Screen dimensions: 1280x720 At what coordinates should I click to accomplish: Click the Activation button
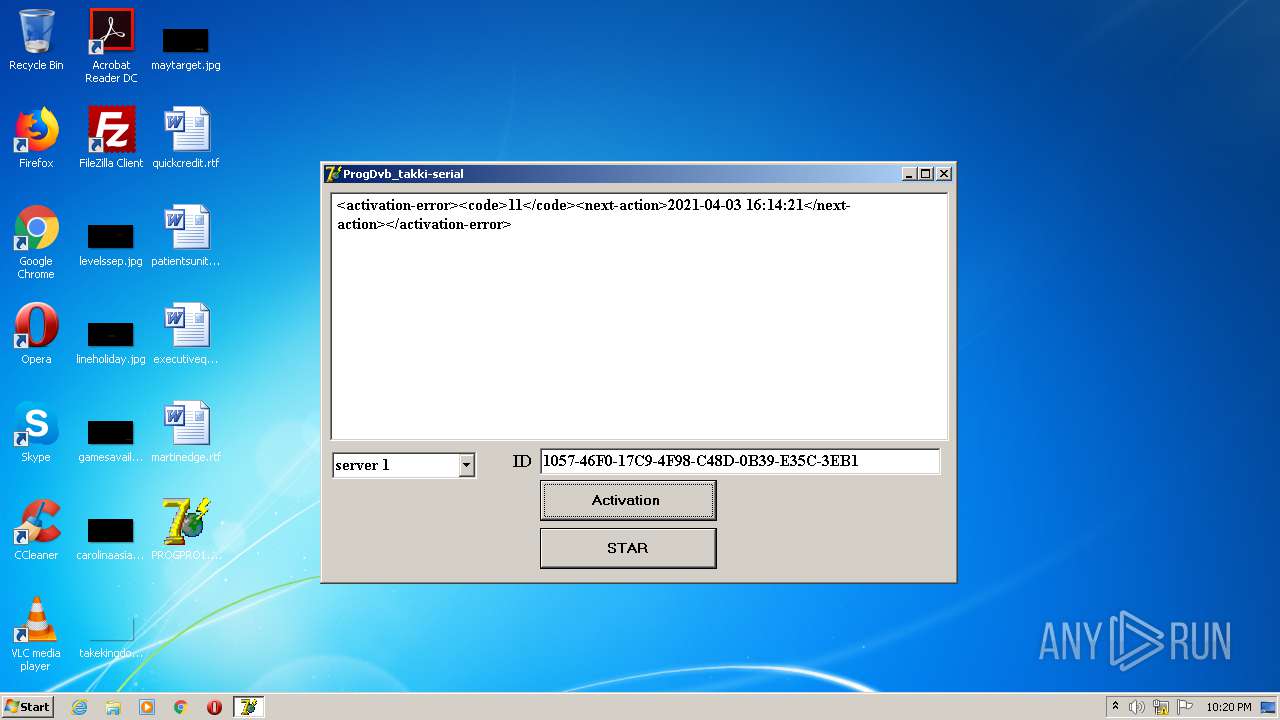(x=628, y=500)
